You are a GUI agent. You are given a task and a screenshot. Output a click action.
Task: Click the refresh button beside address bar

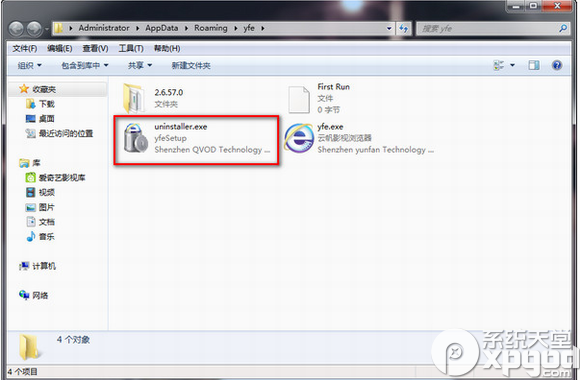point(404,28)
